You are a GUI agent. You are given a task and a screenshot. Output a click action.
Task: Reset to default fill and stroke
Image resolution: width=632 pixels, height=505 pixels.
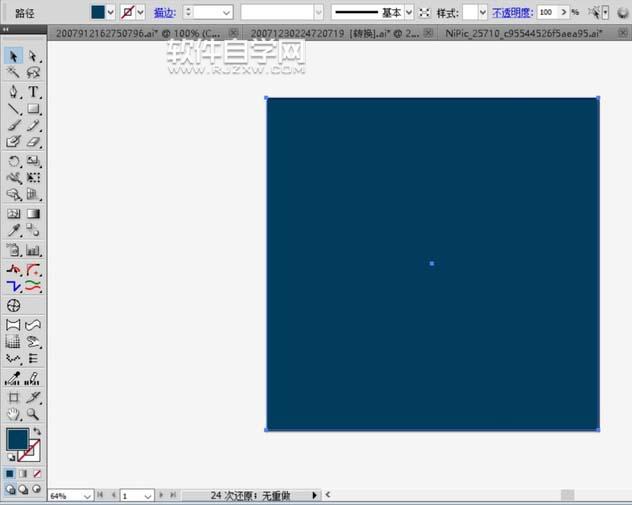[x=11, y=457]
